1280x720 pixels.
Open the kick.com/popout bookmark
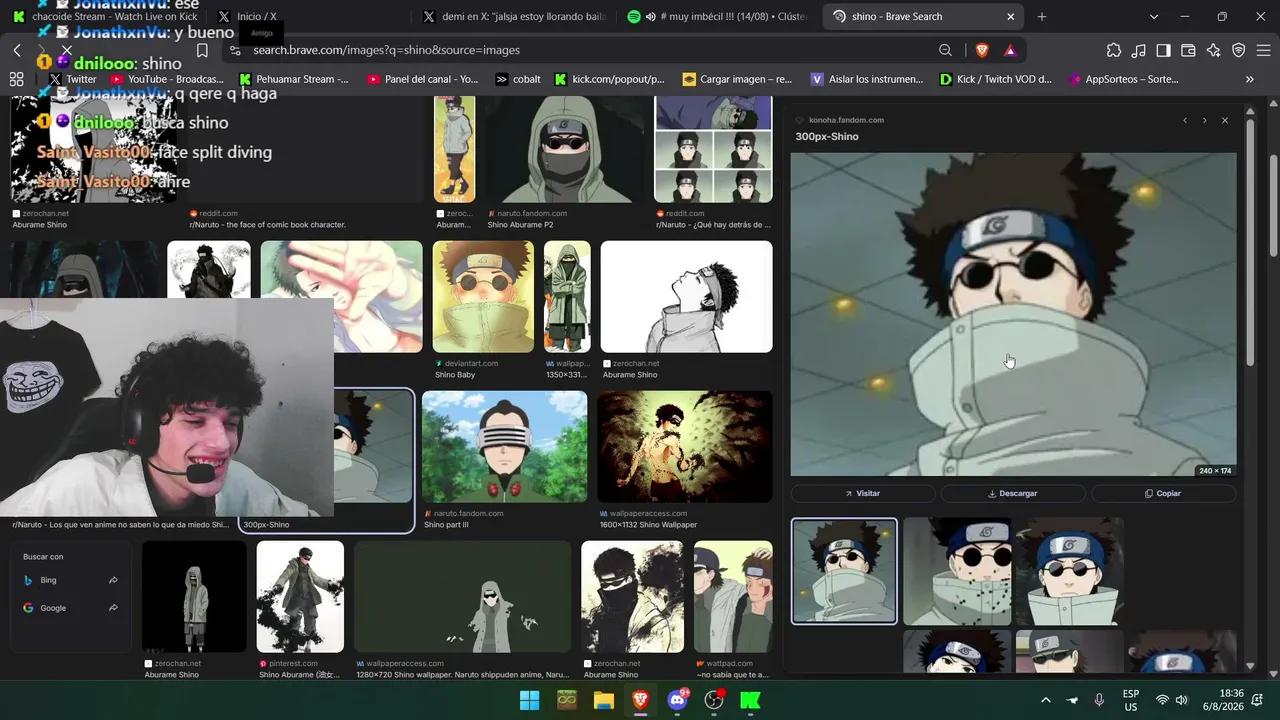coord(610,79)
